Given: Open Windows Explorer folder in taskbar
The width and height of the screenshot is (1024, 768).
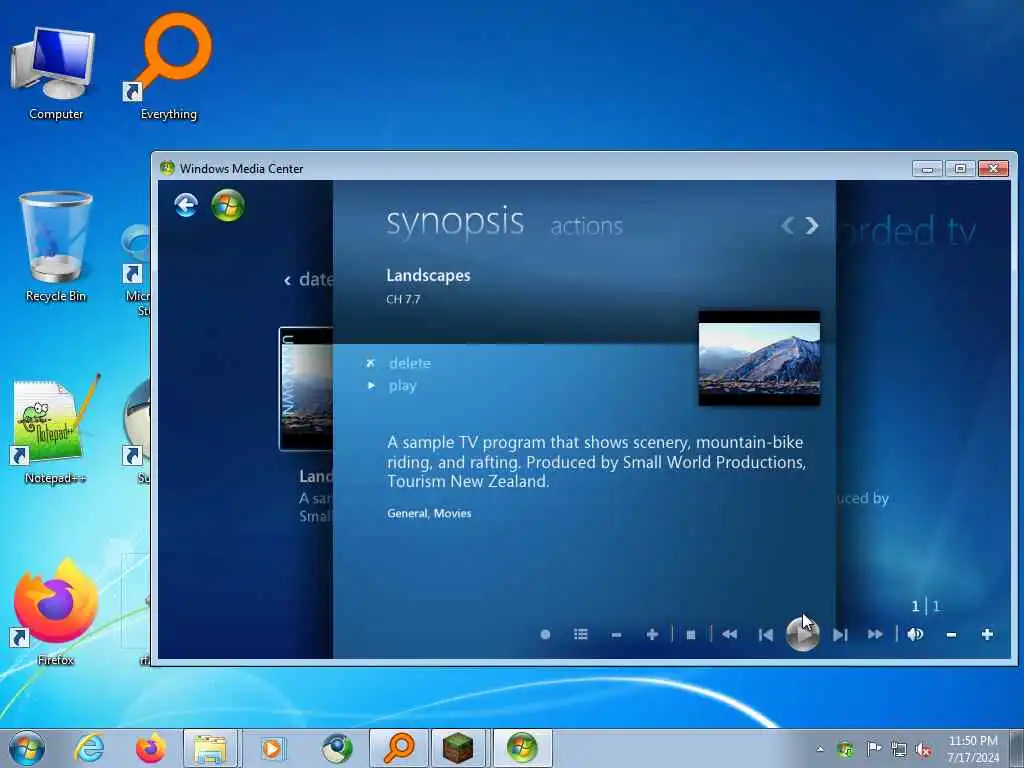Looking at the screenshot, I should point(210,748).
